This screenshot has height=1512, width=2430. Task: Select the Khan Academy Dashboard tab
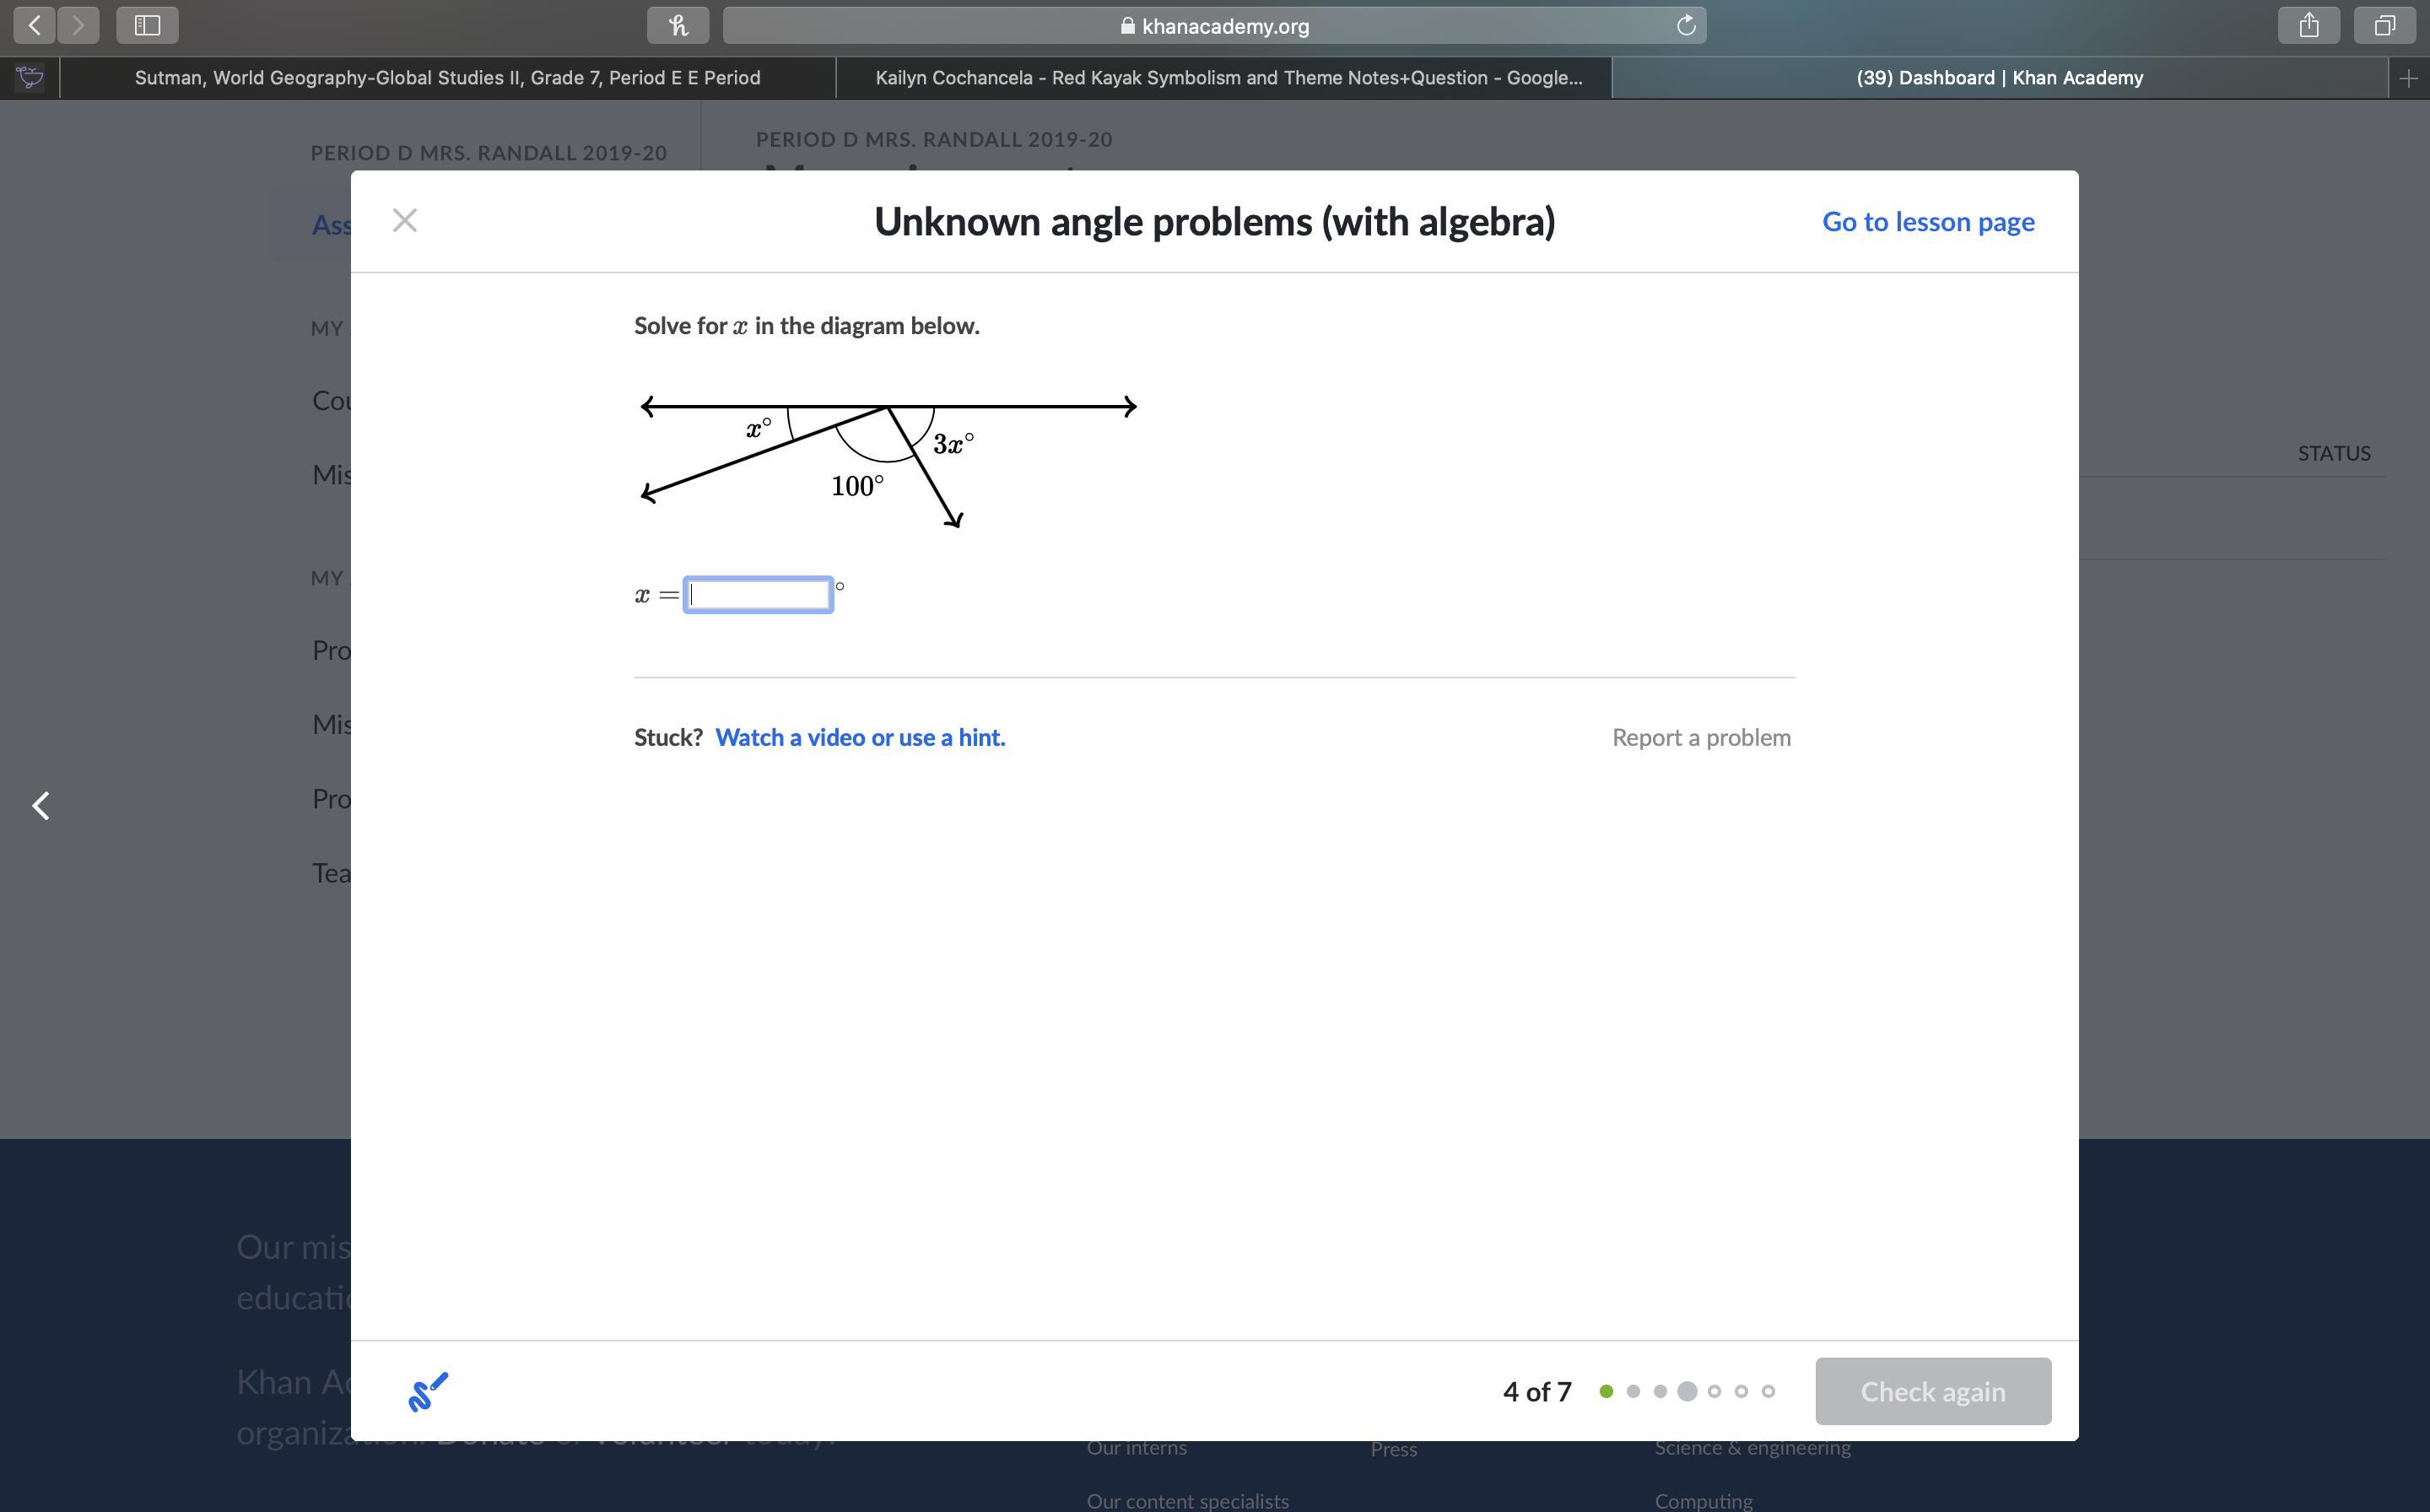pyautogui.click(x=1999, y=78)
